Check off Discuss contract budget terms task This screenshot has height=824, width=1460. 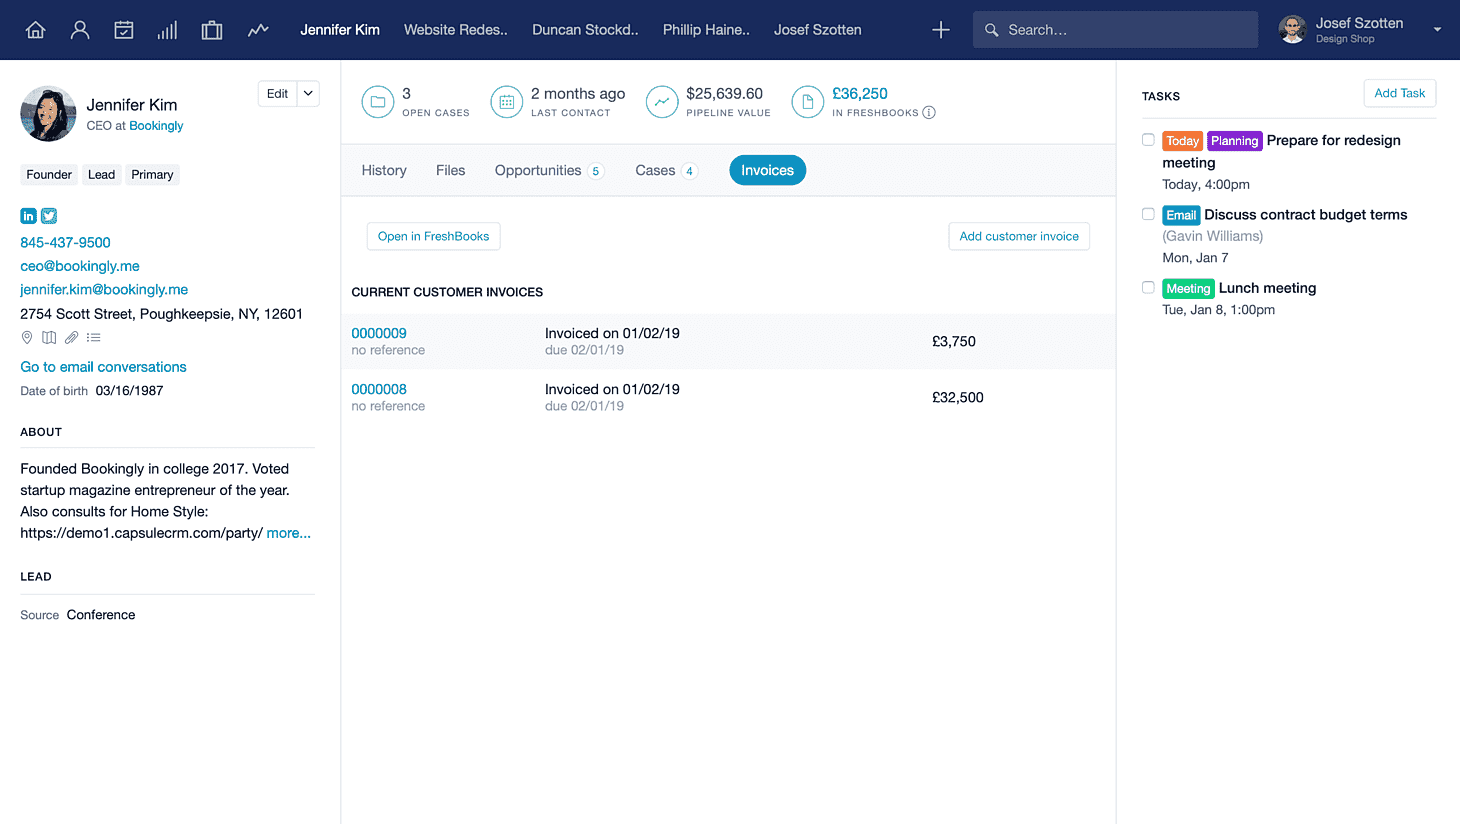pos(1148,214)
